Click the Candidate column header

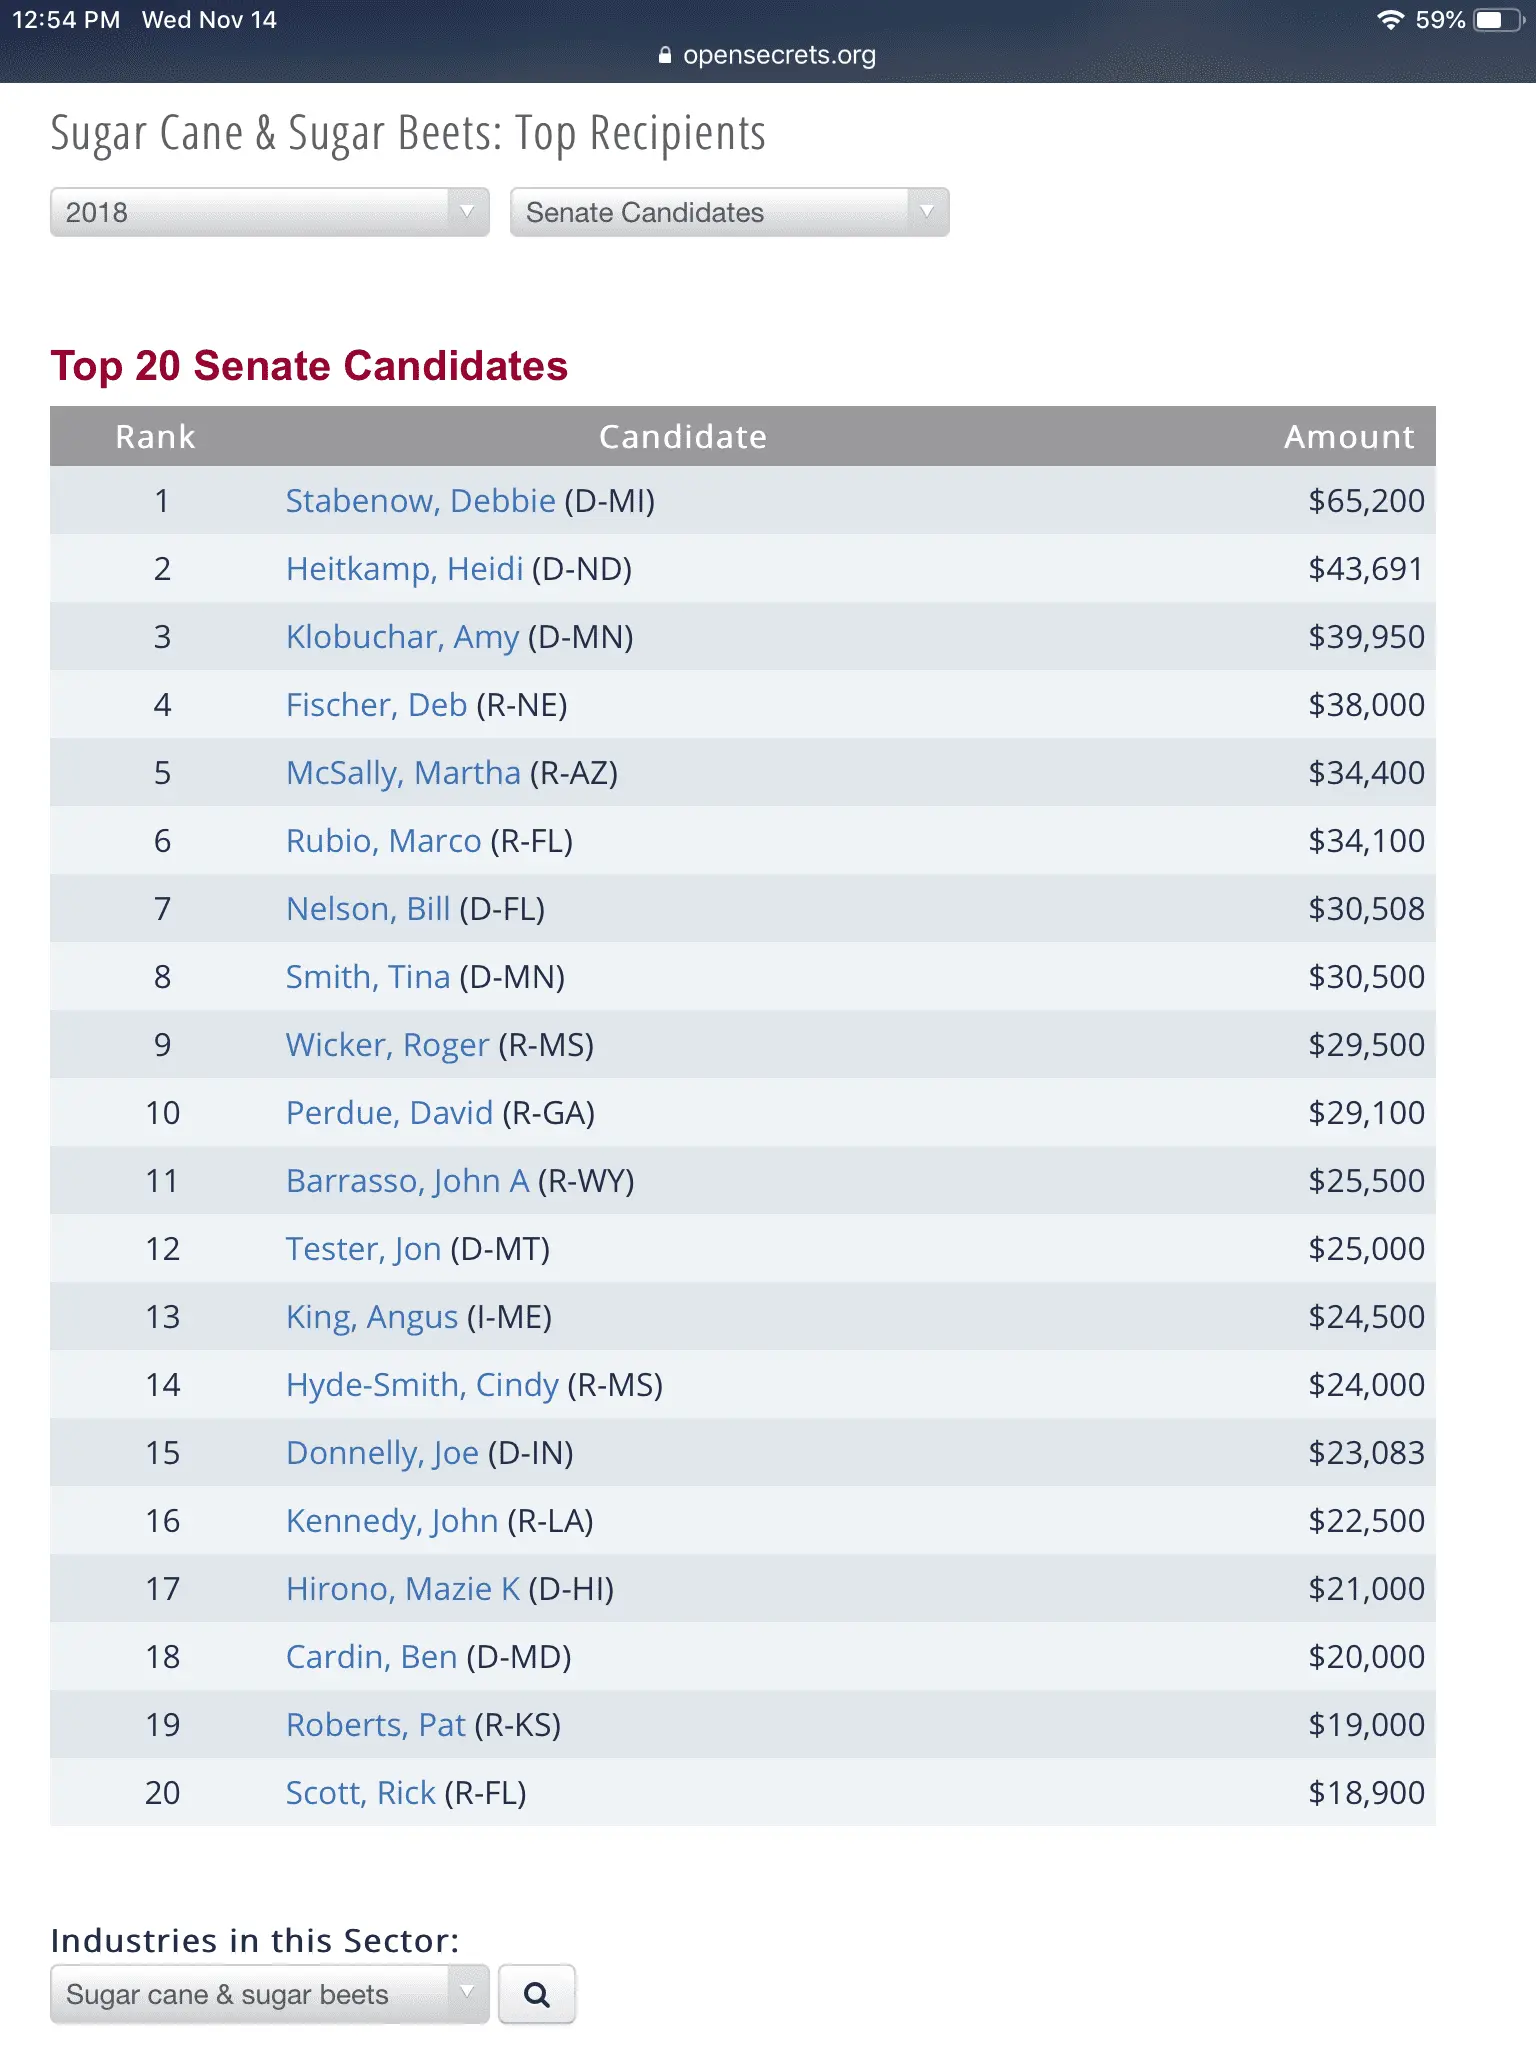[682, 437]
